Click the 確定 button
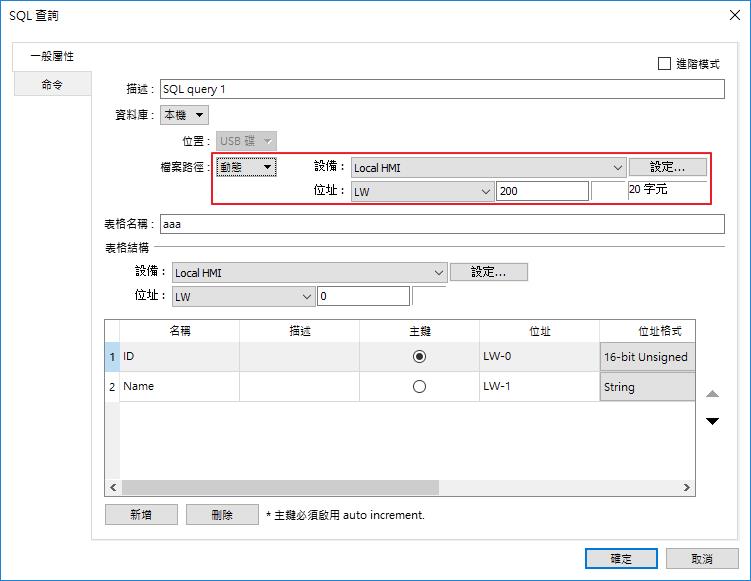This screenshot has width=751, height=581. coord(621,559)
